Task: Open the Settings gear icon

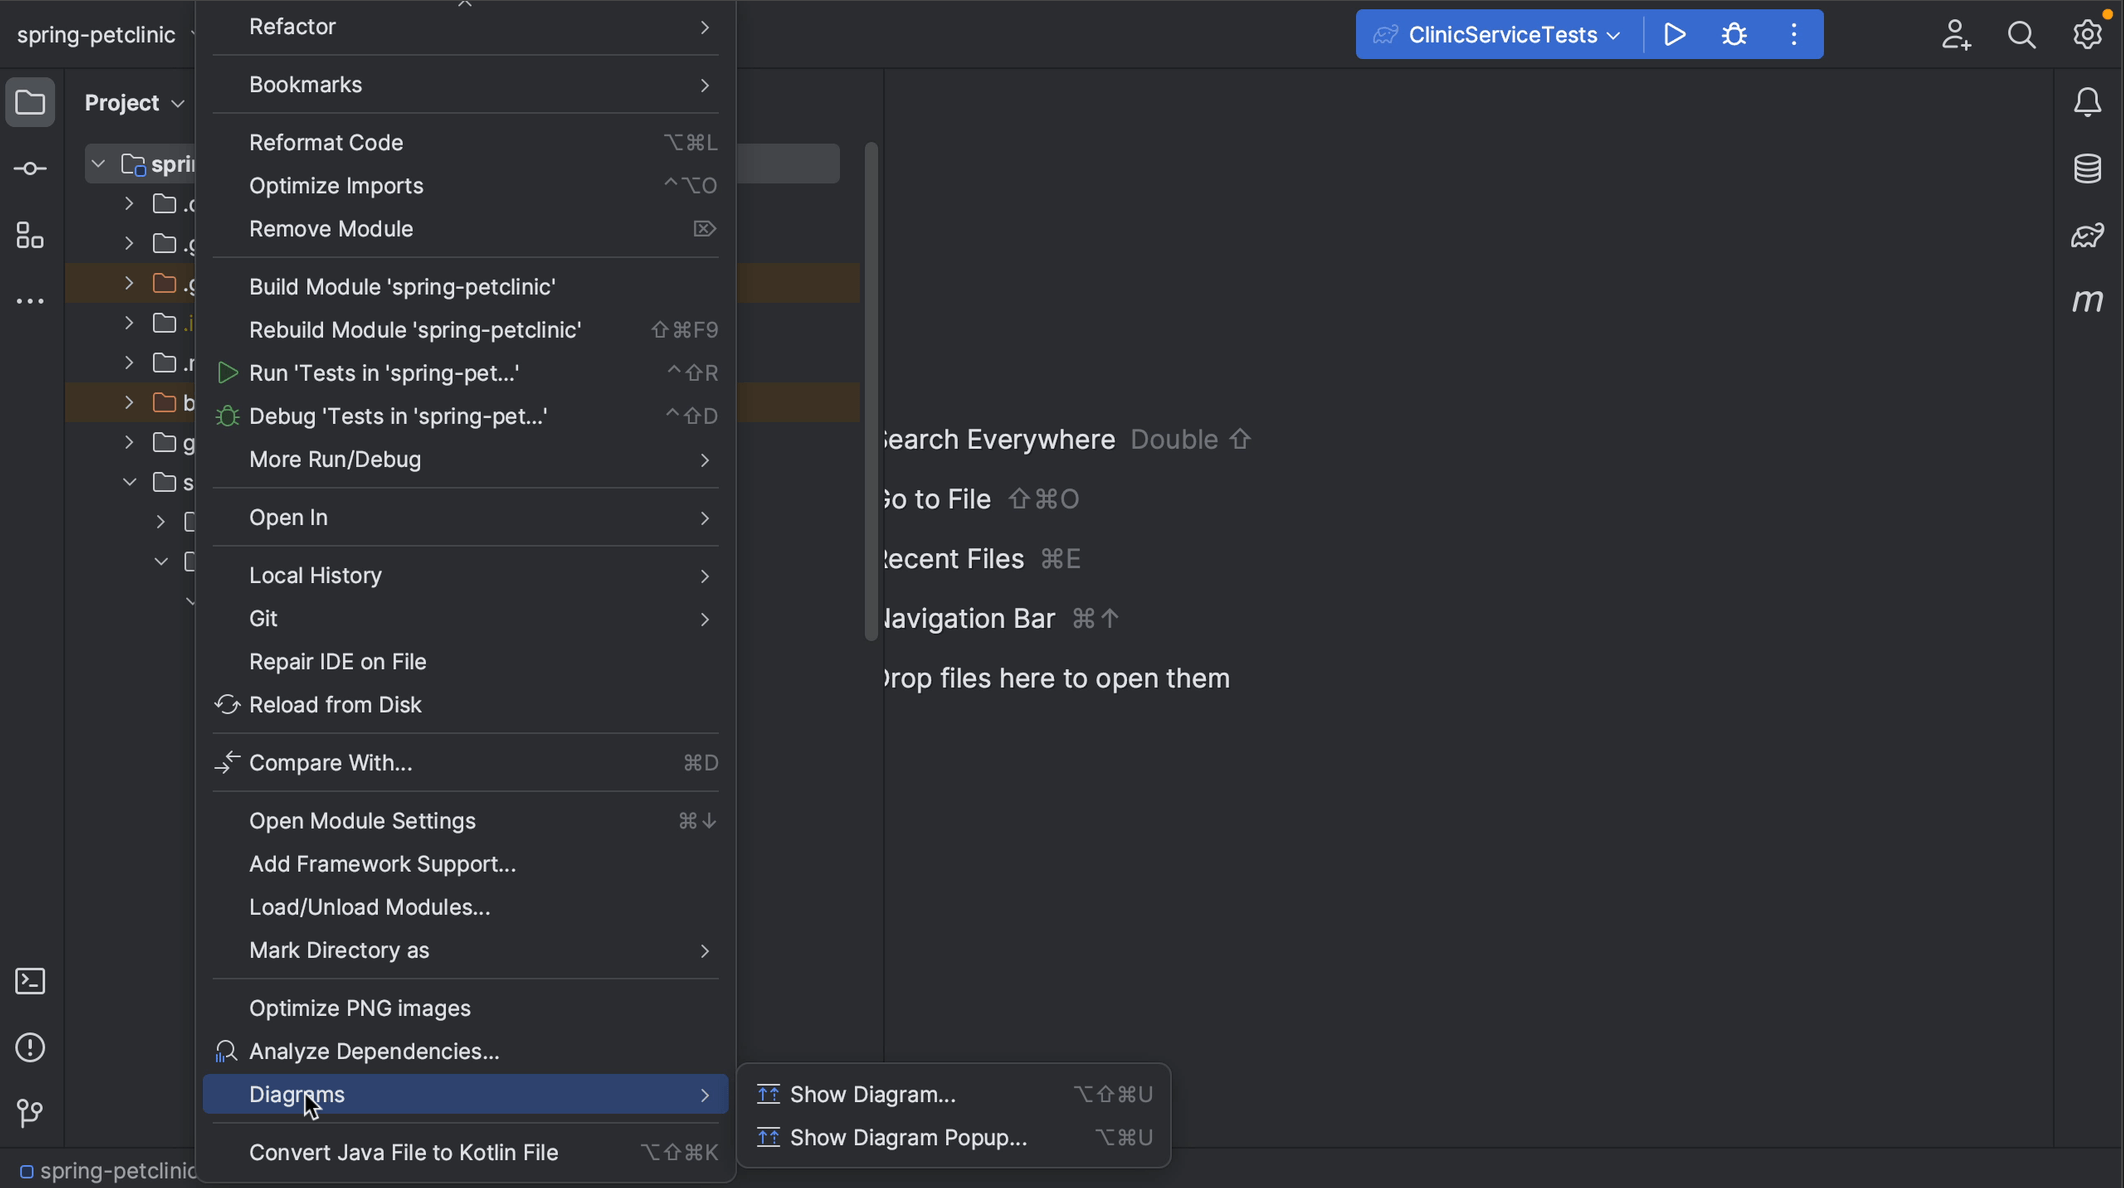Action: click(2088, 34)
